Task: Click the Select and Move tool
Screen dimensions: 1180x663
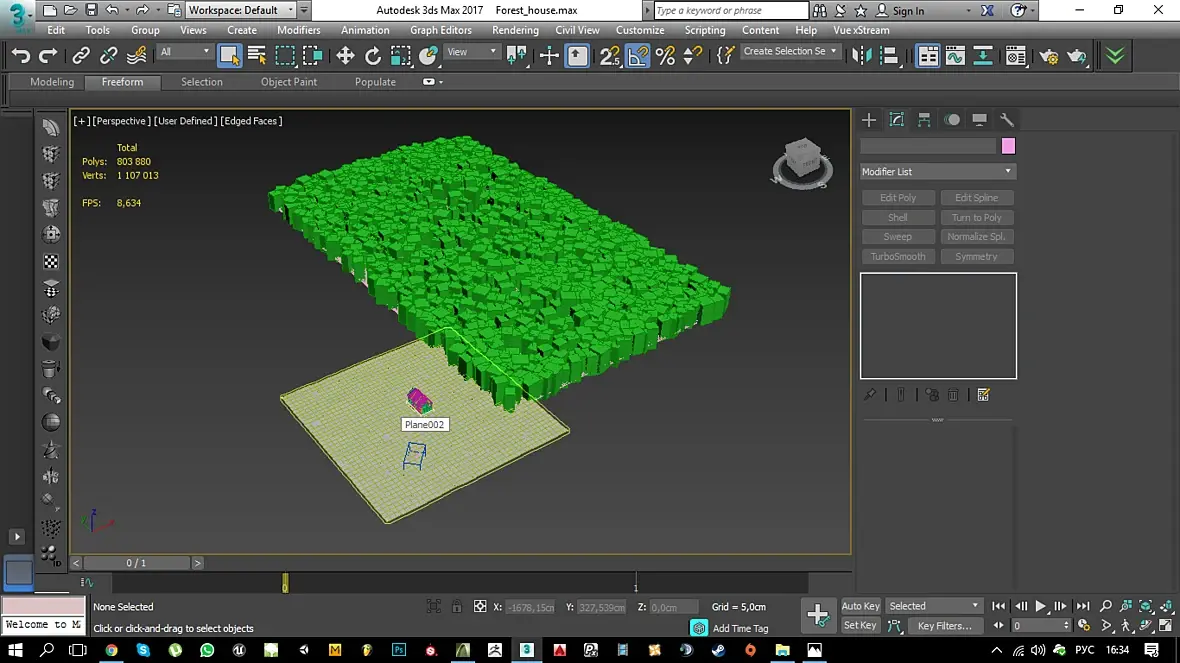Action: pyautogui.click(x=345, y=56)
